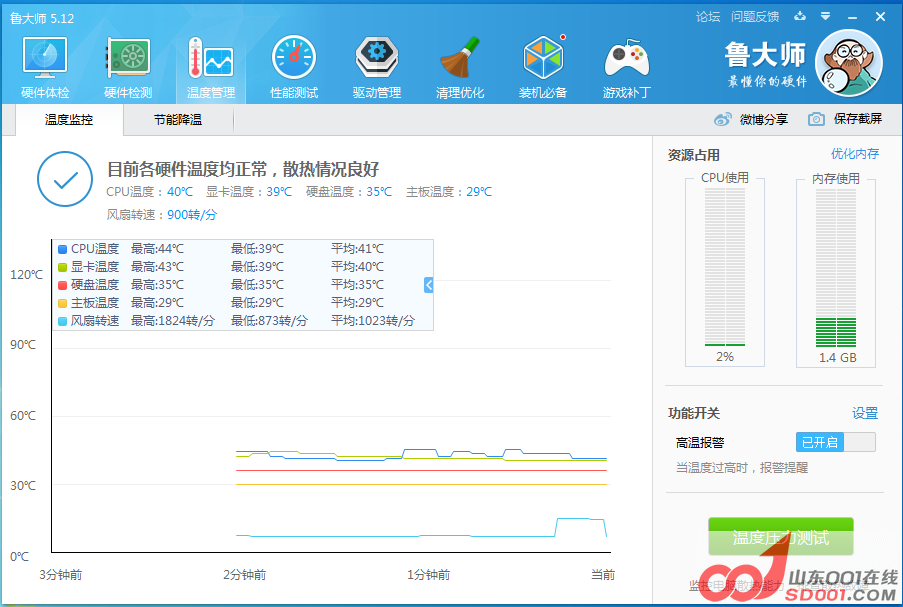903x607 pixels.
Task: Click the 1.4 GB memory value
Action: click(x=837, y=358)
